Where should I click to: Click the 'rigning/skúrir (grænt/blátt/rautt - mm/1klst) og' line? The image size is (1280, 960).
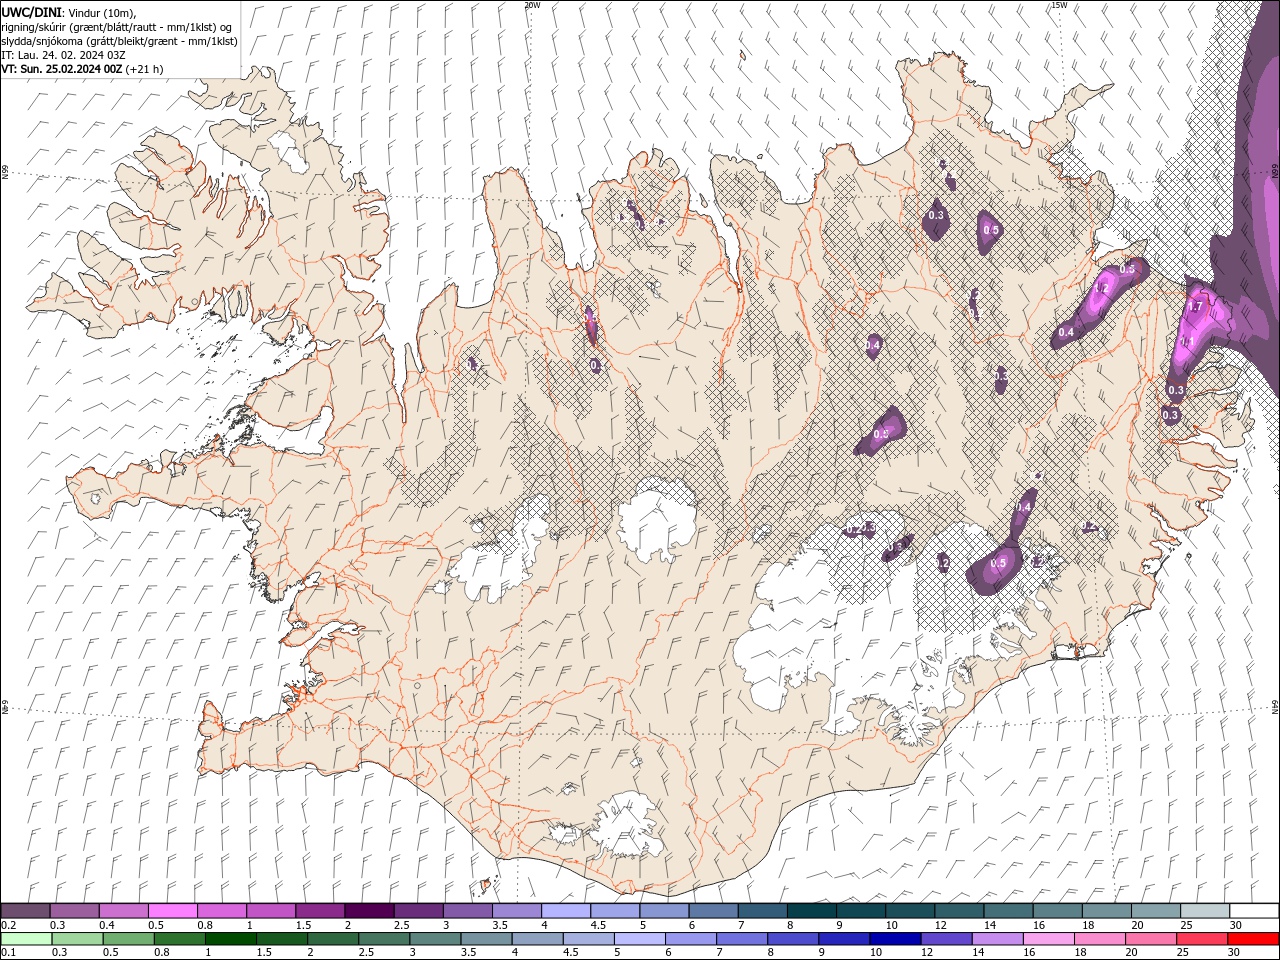click(117, 27)
